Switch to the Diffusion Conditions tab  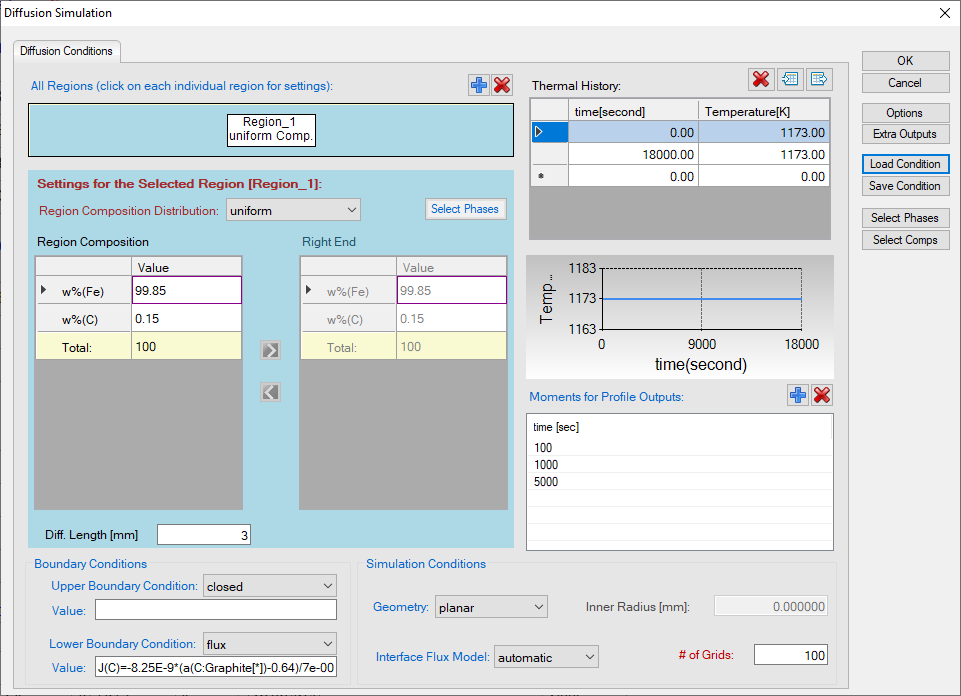(x=67, y=51)
